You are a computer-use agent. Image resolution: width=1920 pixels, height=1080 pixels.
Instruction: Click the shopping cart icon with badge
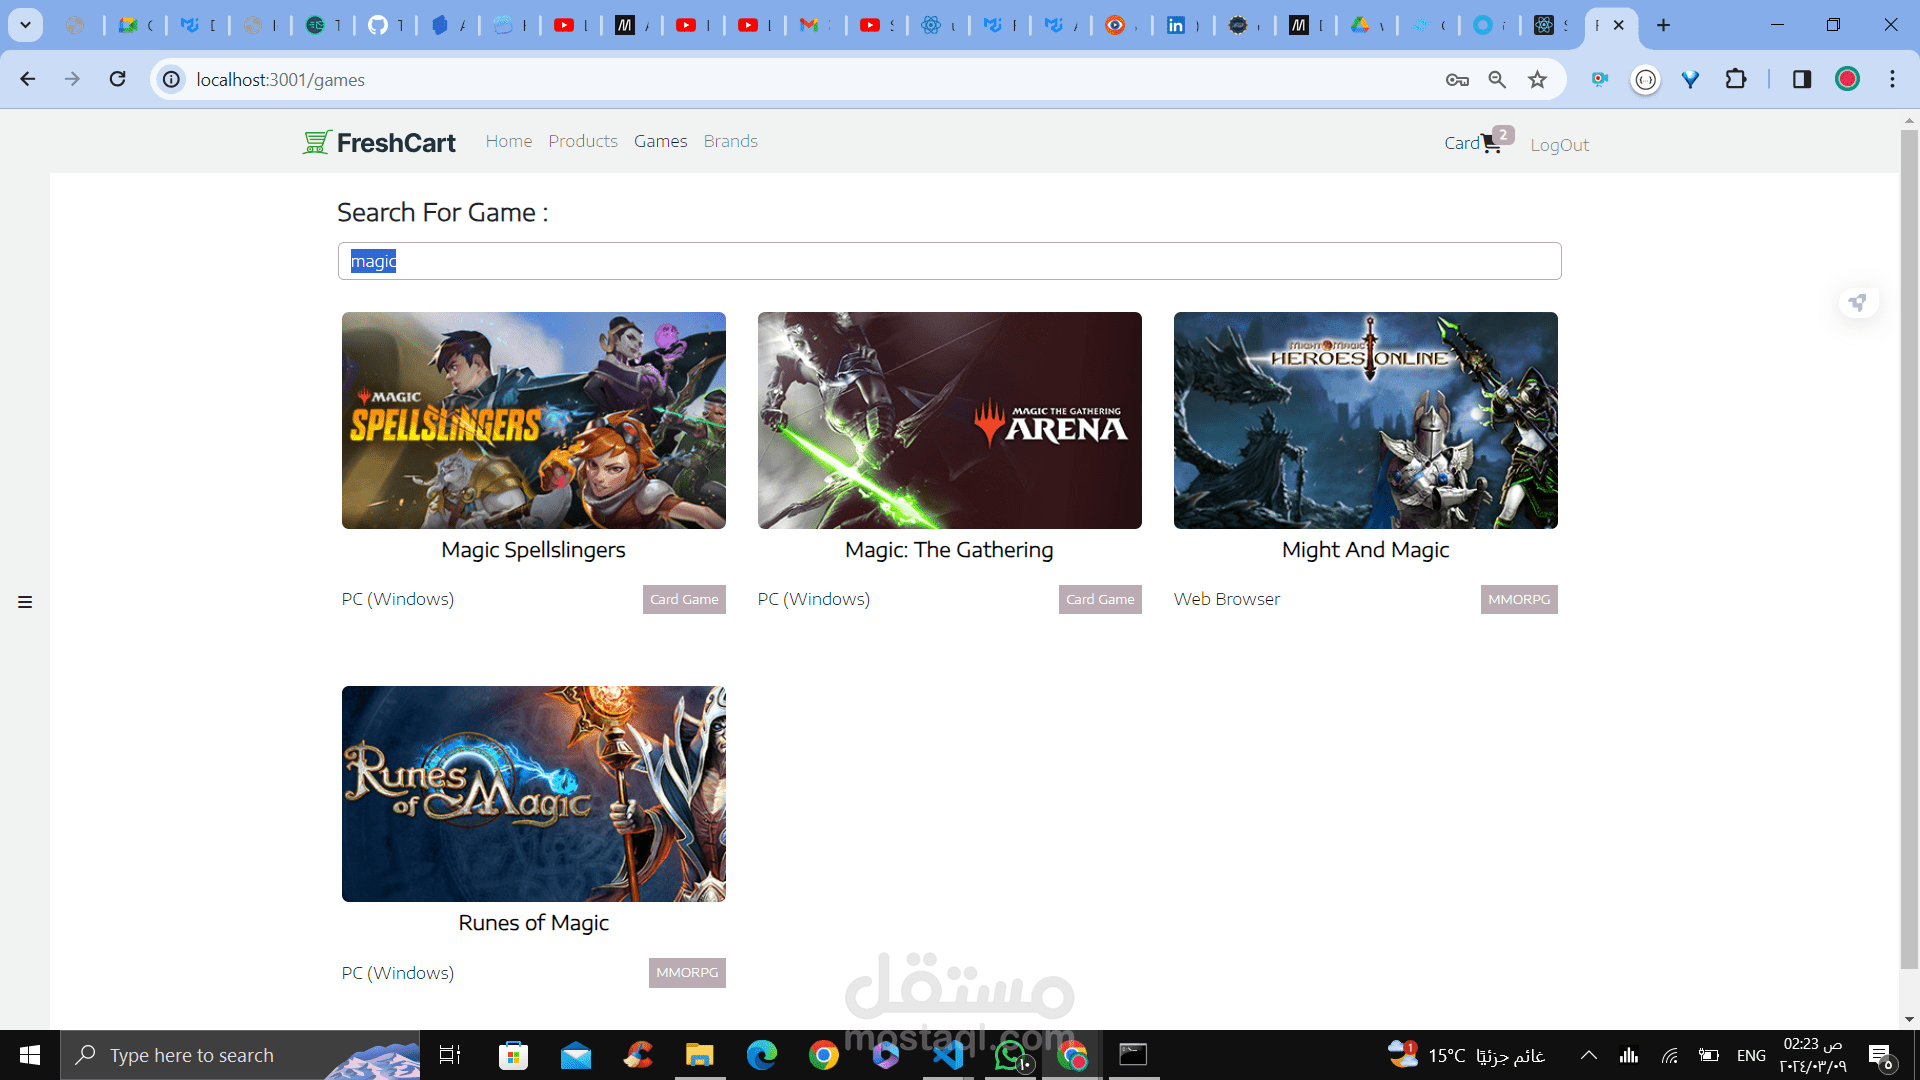1492,144
